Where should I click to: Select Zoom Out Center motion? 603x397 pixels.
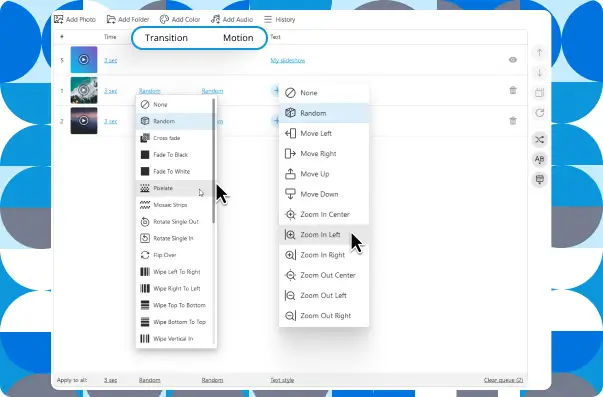click(324, 275)
